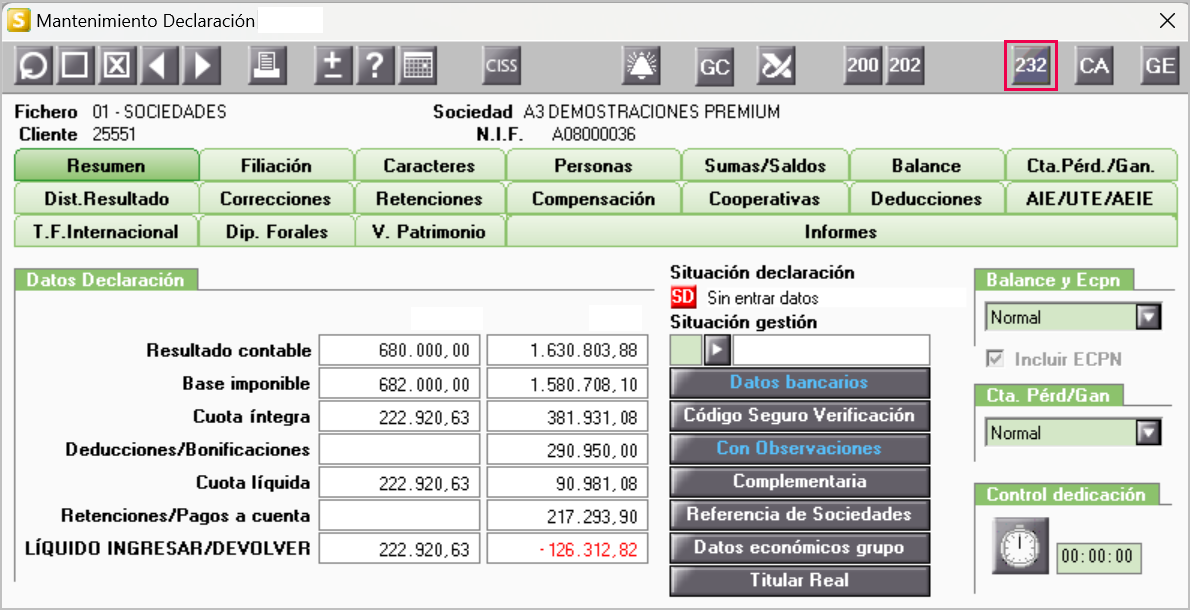Expand the Balance y Ecpn dropdown
The image size is (1190, 610).
click(1148, 316)
